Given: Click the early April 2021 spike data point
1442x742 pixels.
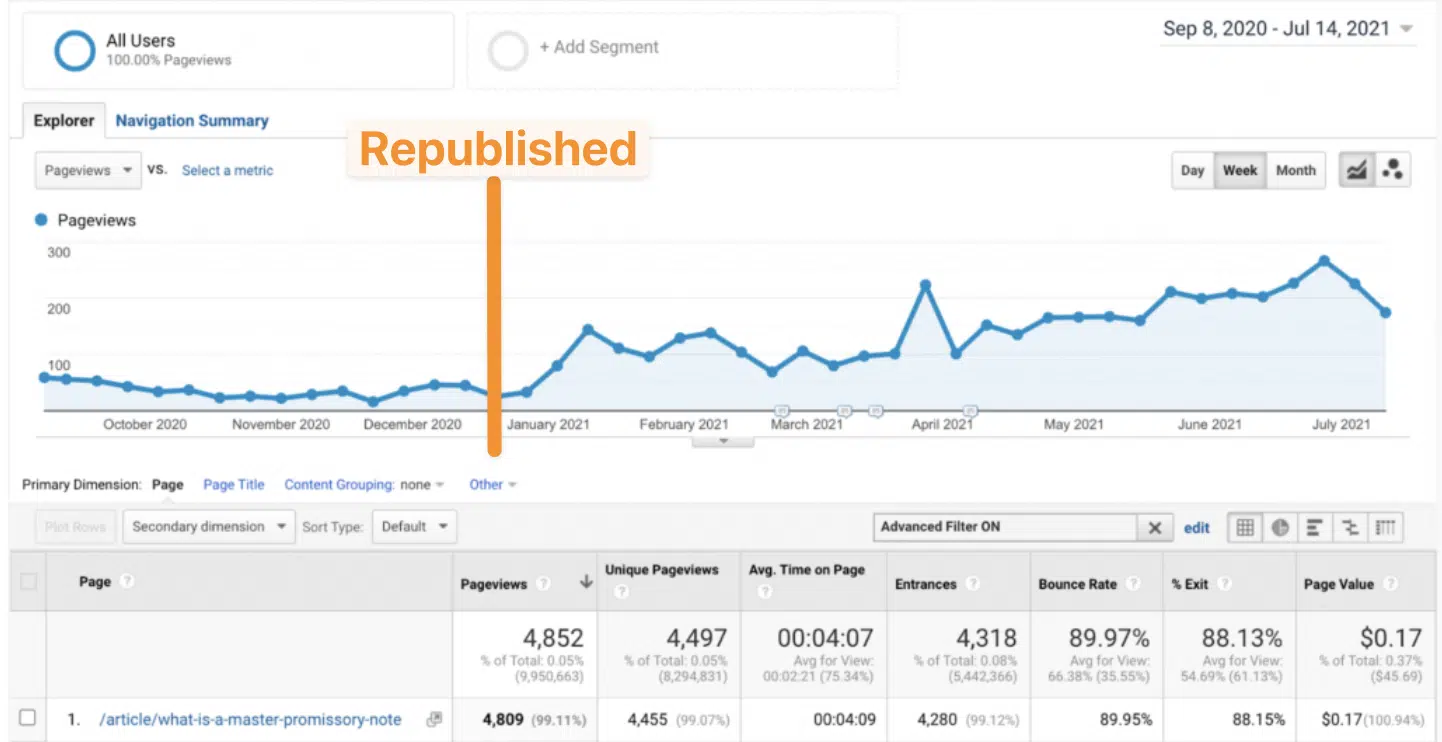Looking at the screenshot, I should pyautogui.click(x=926, y=286).
